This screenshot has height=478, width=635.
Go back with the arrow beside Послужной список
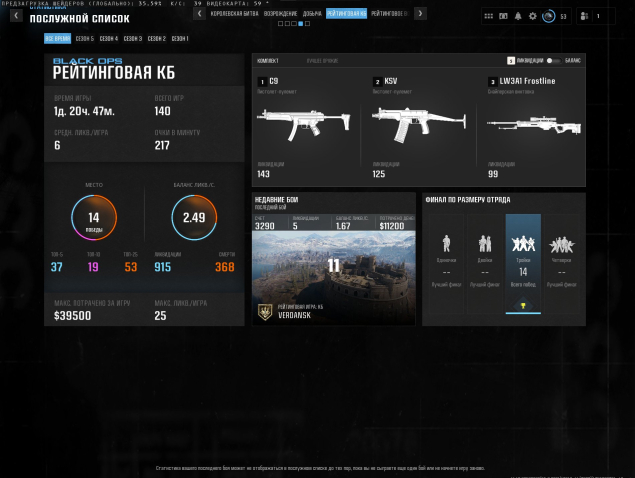click(x=16, y=16)
